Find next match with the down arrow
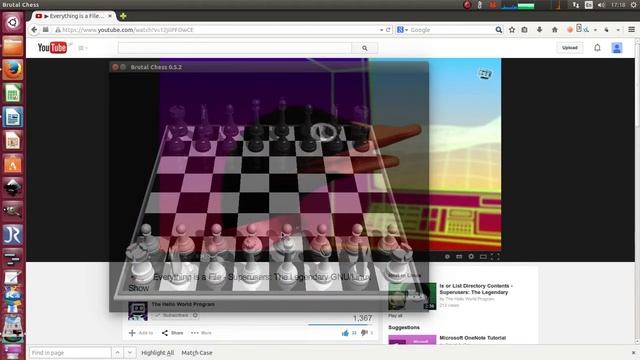The height and width of the screenshot is (360, 640). [130, 353]
